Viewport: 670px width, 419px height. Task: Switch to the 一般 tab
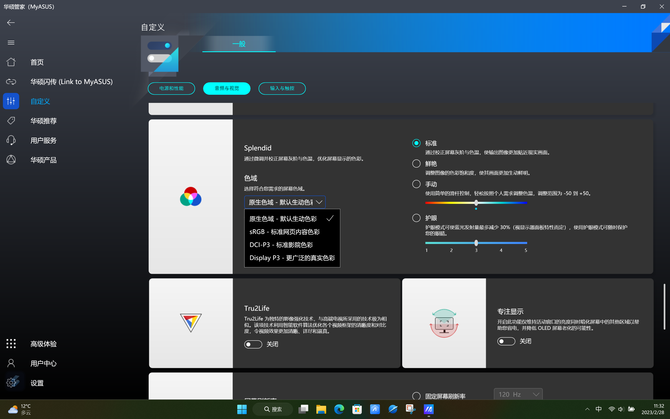239,44
